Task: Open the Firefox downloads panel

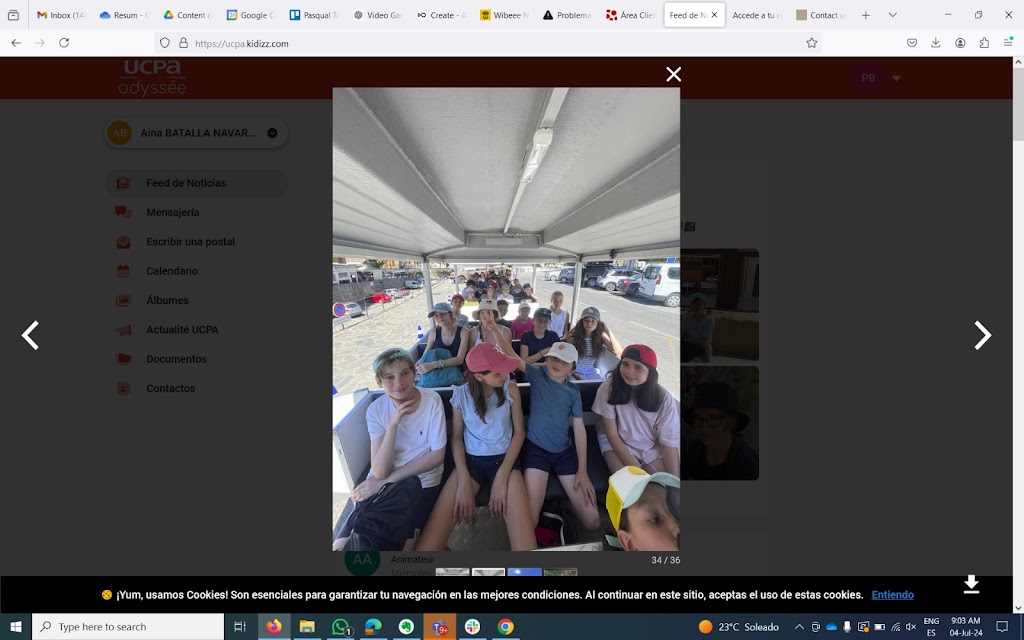Action: click(x=936, y=43)
